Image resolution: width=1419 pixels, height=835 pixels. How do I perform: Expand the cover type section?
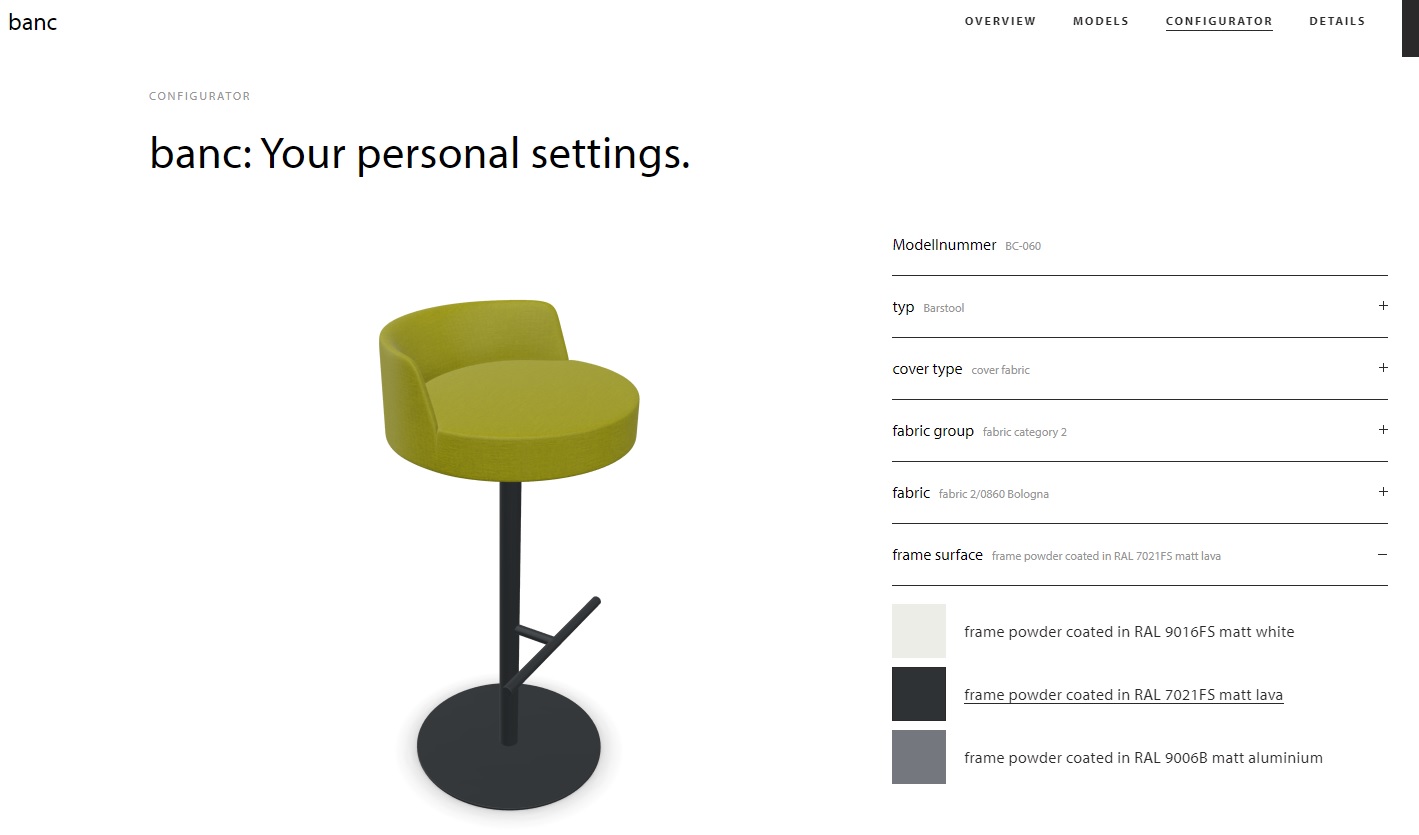(927, 369)
